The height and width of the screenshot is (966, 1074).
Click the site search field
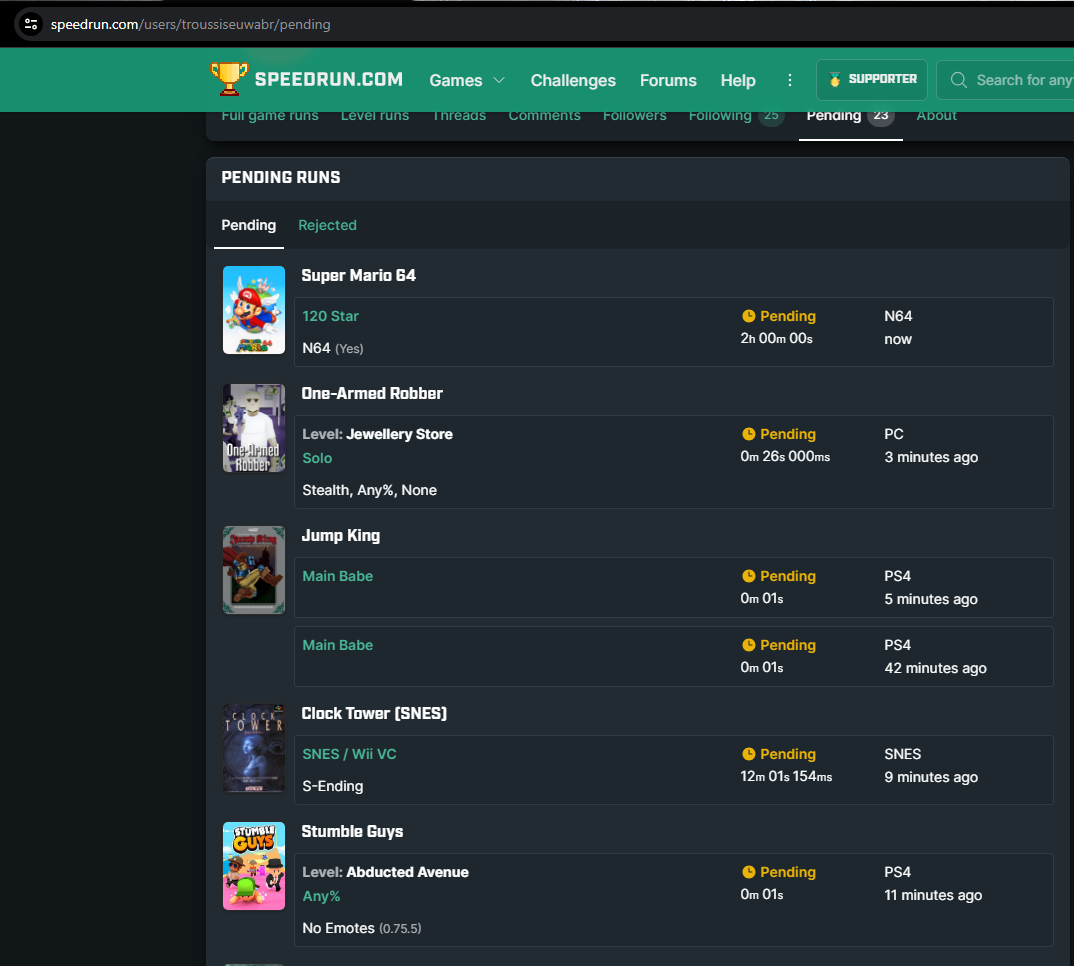pos(1005,80)
